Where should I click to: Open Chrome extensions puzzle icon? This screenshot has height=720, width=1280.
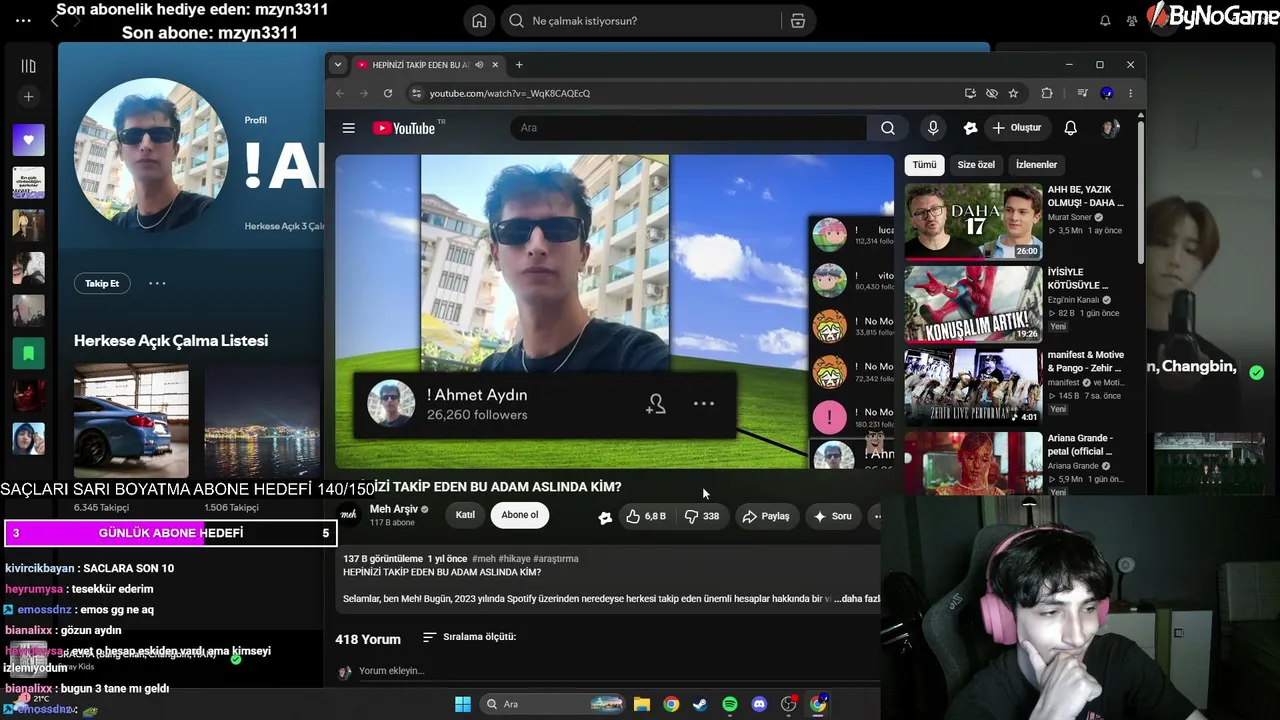1047,93
